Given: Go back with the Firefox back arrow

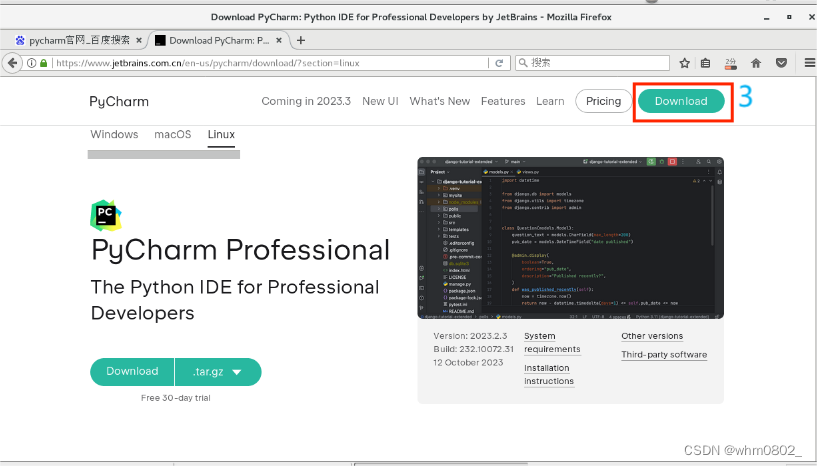Looking at the screenshot, I should [13, 63].
